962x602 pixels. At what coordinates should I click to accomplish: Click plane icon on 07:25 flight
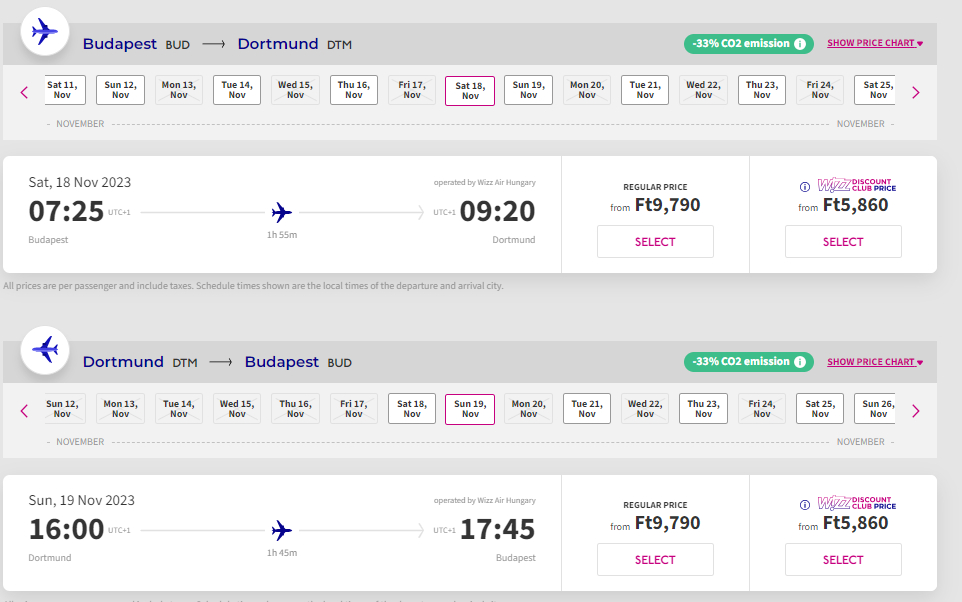[282, 212]
